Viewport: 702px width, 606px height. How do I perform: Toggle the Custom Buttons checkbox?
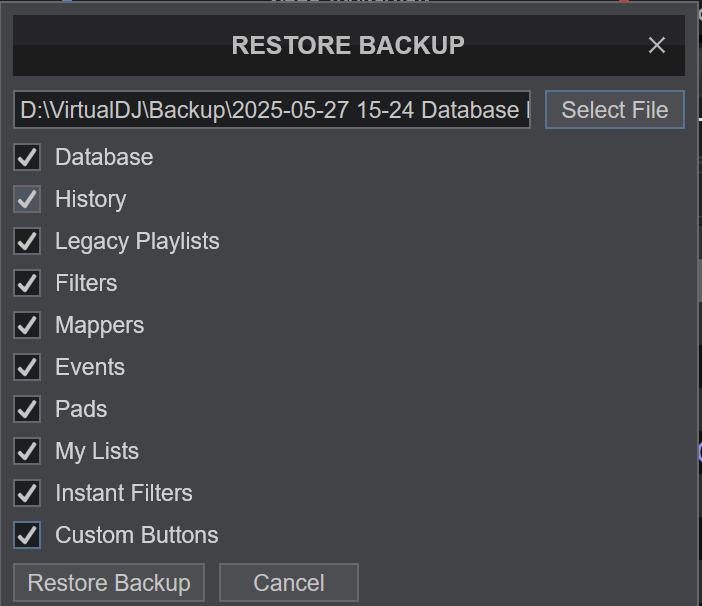coord(27,535)
